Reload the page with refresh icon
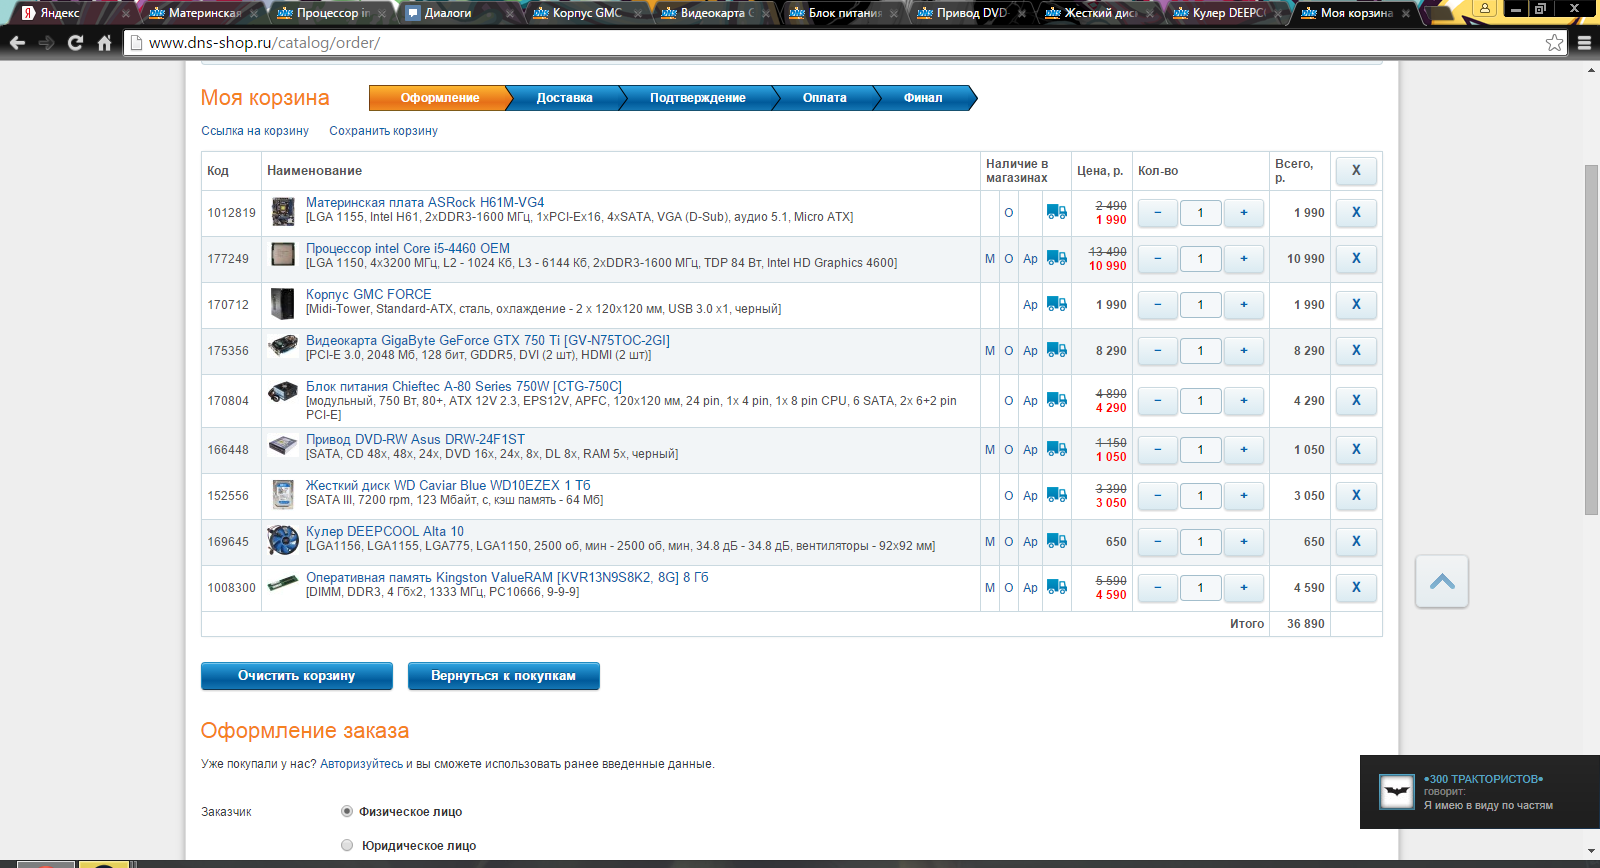The image size is (1600, 868). click(x=75, y=43)
